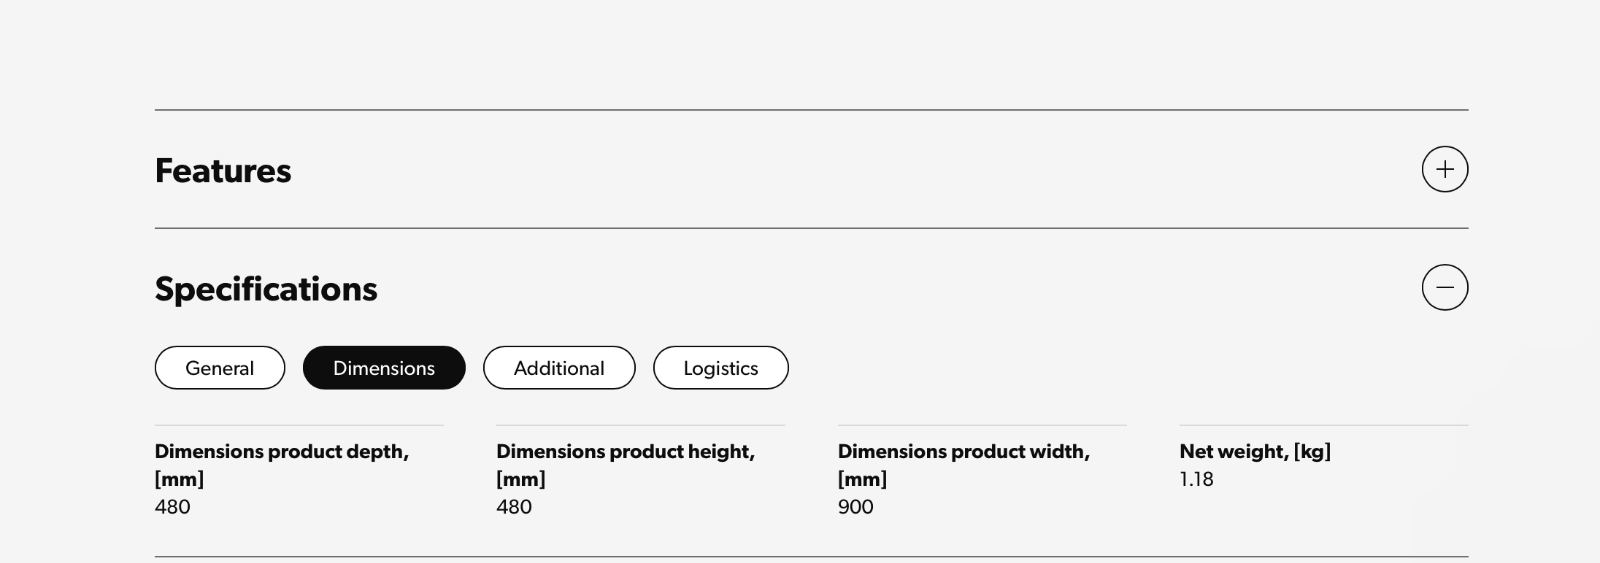This screenshot has width=1600, height=563.
Task: Click the product height value 480
Action: click(514, 507)
